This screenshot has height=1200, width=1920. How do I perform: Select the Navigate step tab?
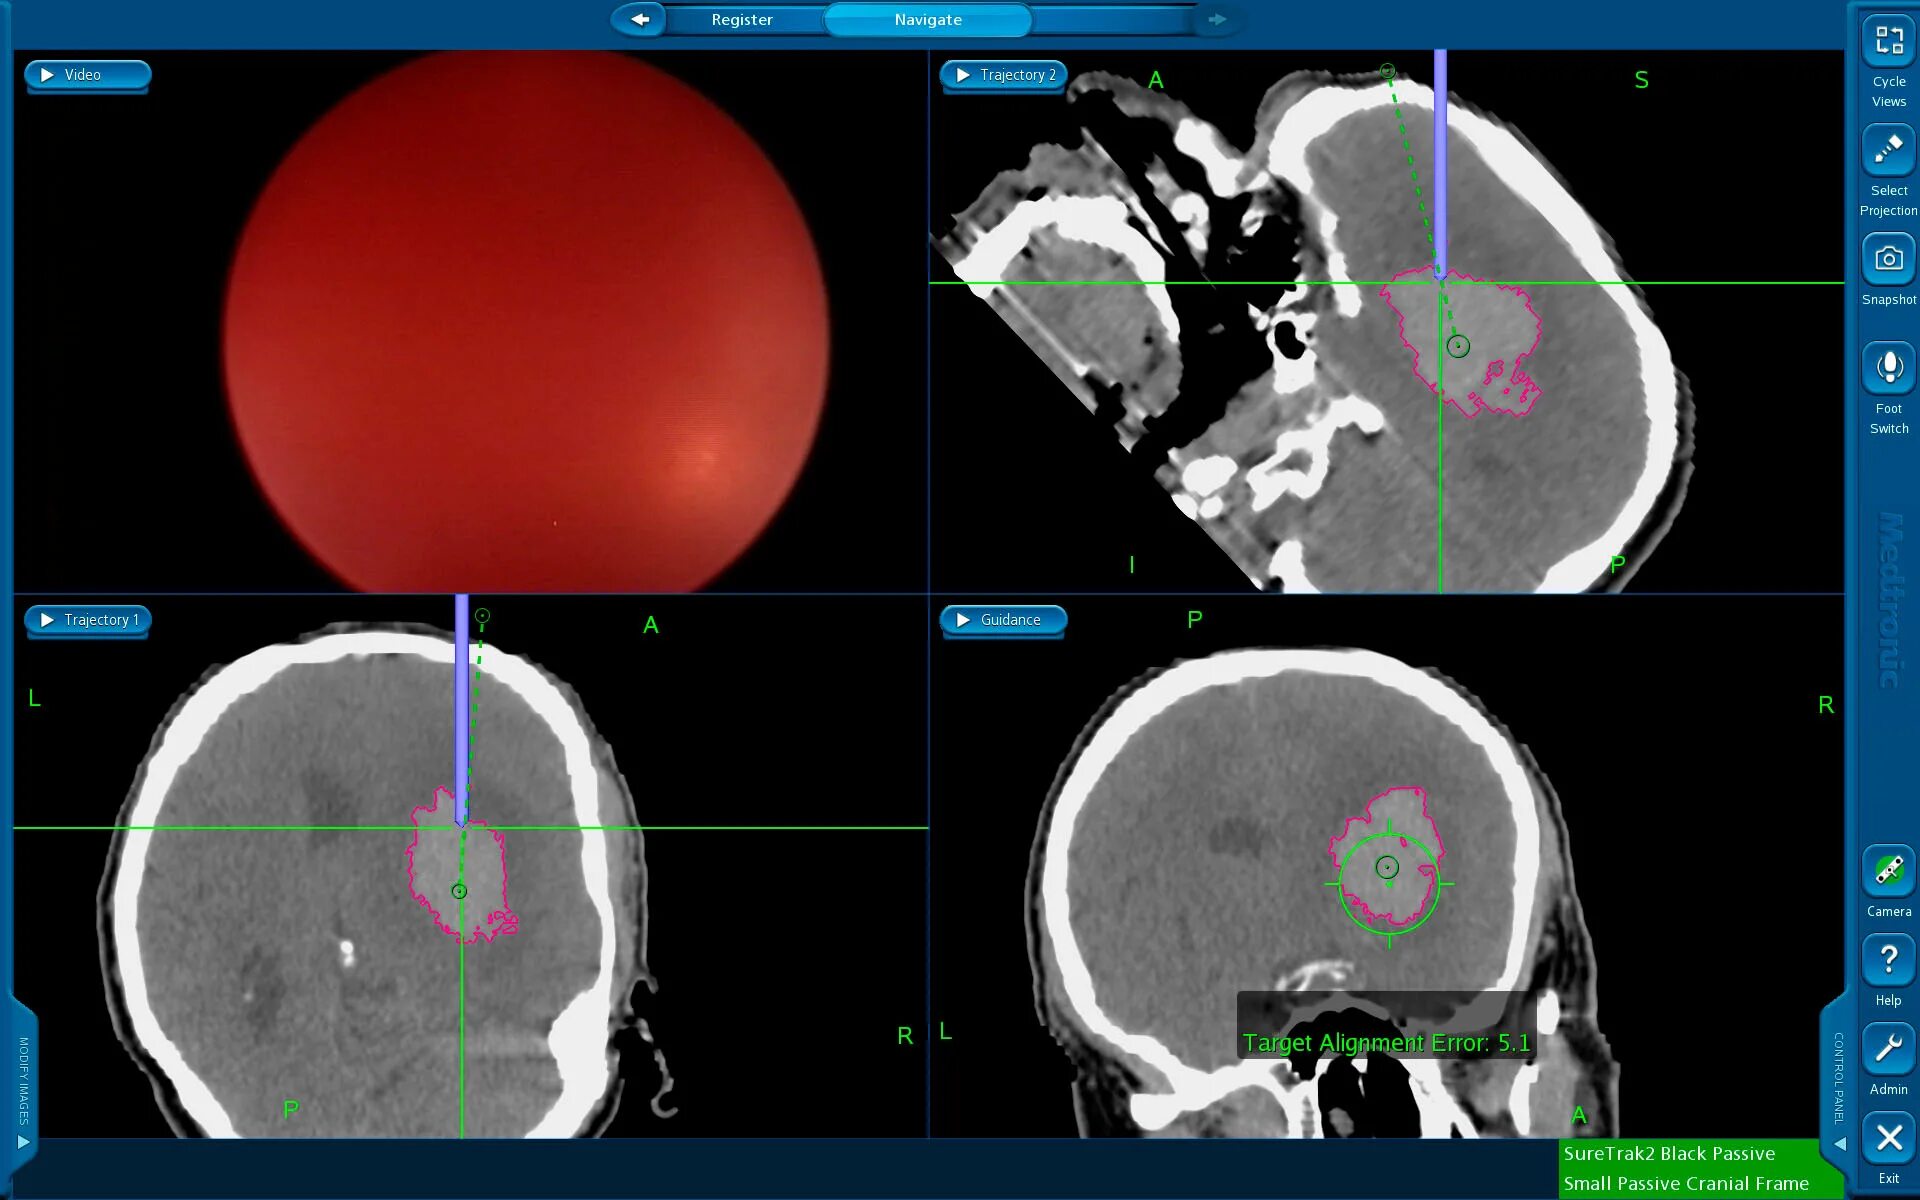(928, 20)
